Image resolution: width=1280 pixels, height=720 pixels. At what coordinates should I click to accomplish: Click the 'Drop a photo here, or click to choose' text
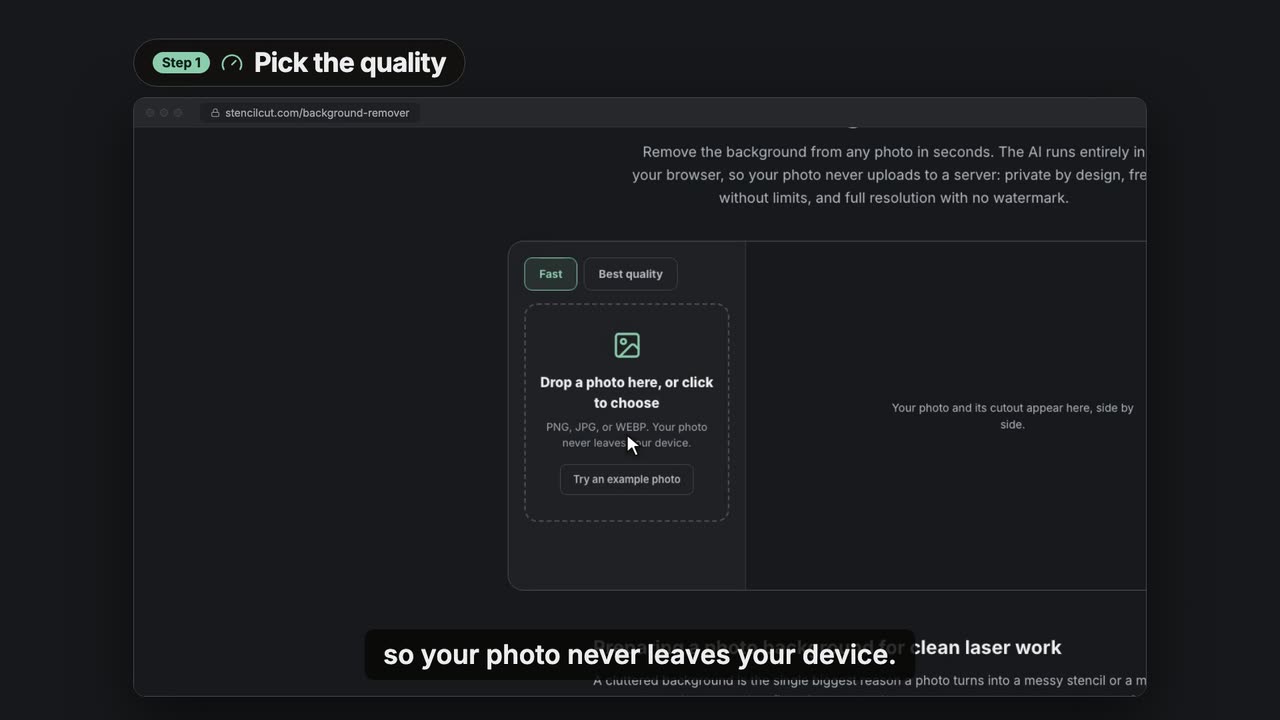[627, 392]
